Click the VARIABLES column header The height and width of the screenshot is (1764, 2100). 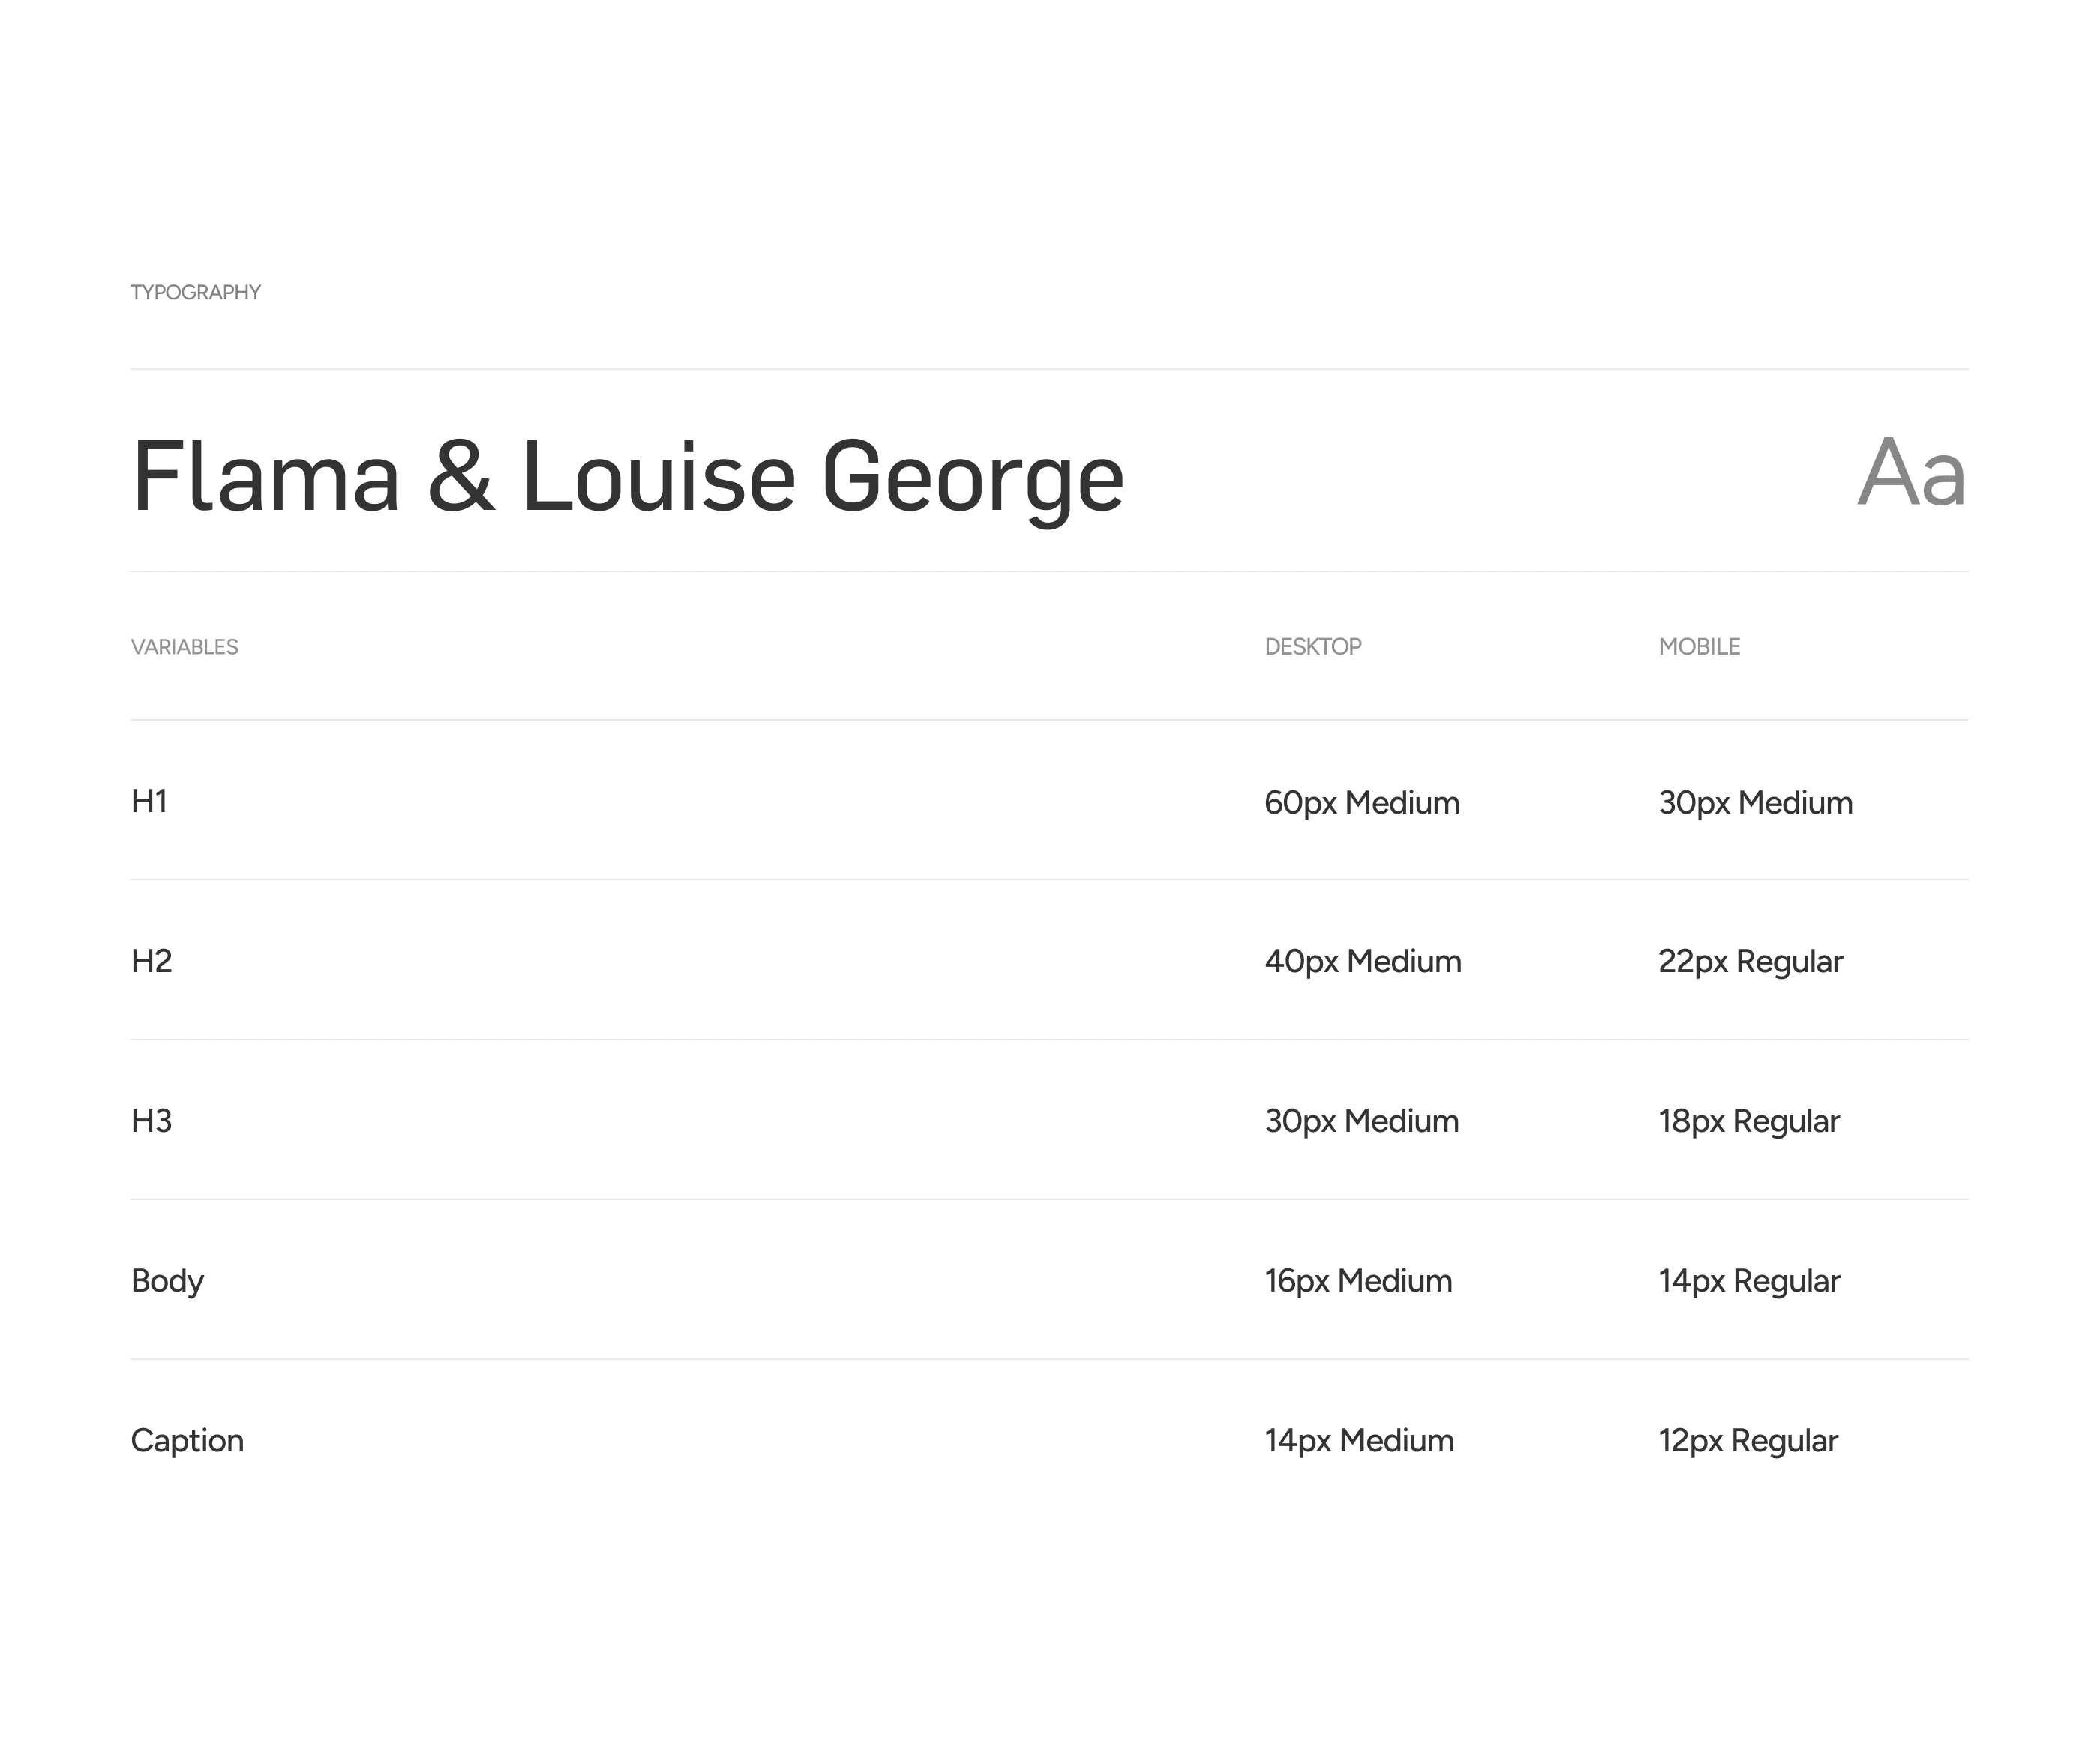[184, 647]
